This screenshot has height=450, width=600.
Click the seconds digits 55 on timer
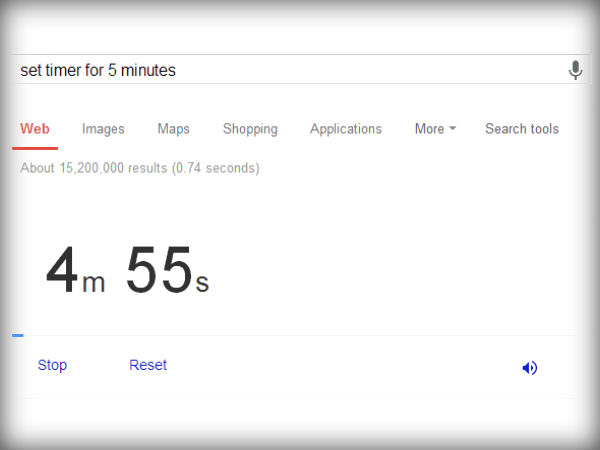(x=158, y=271)
